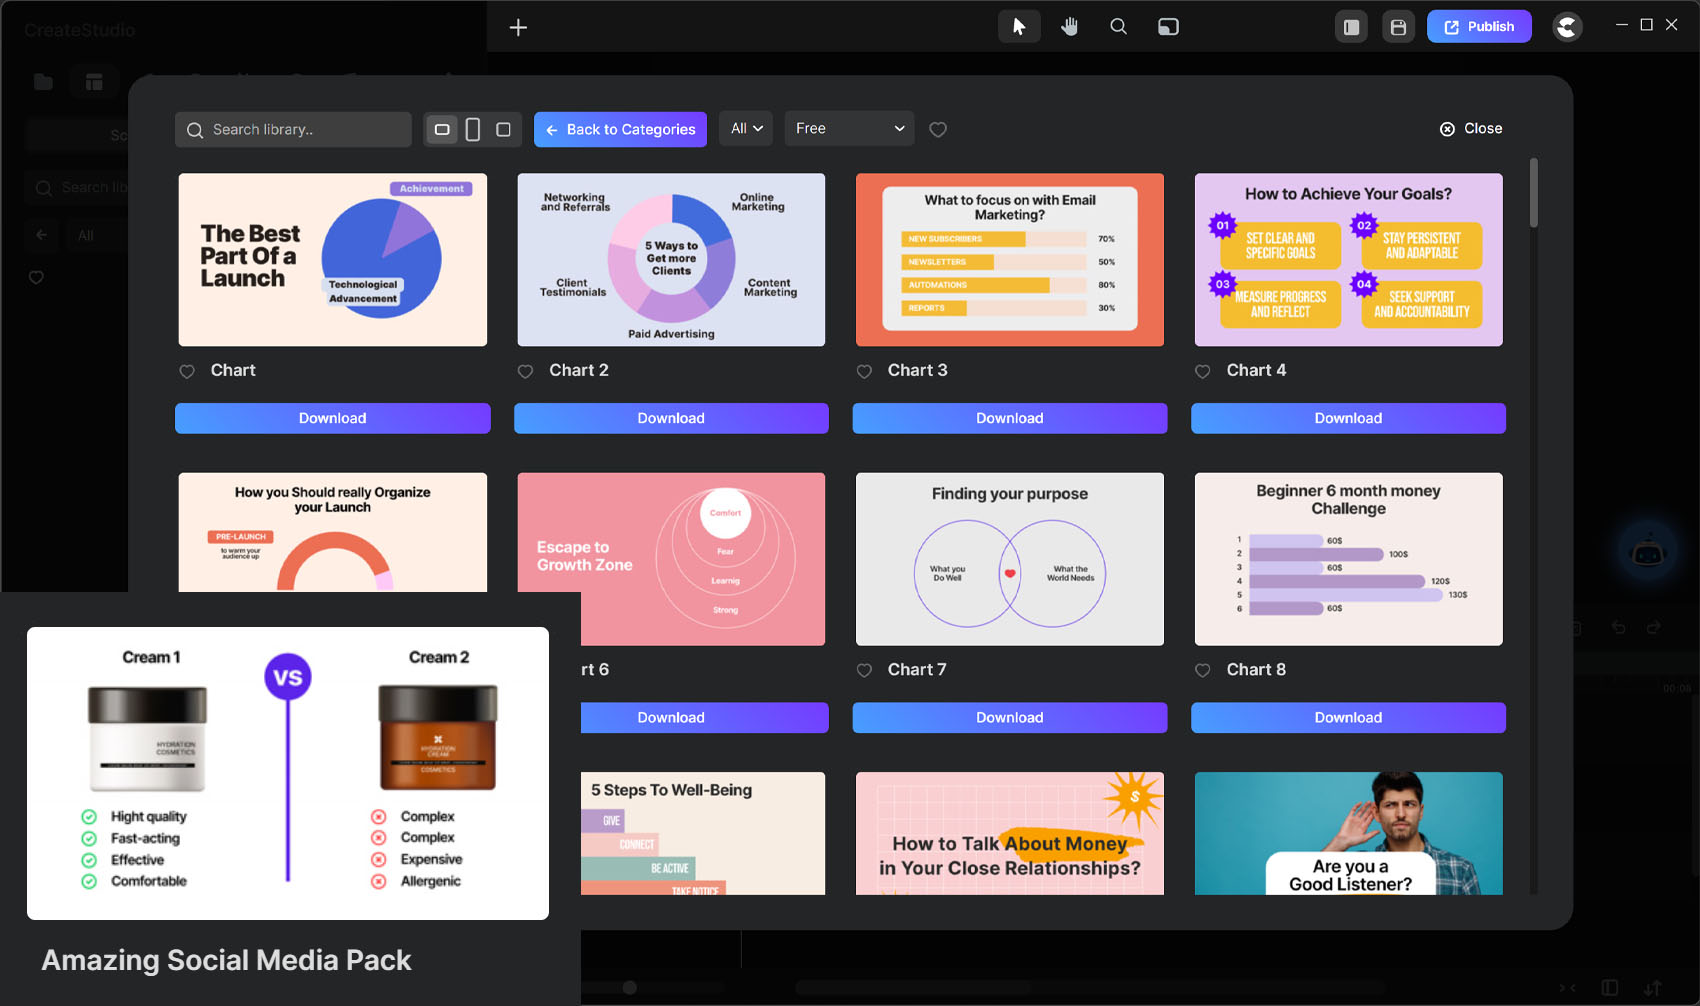
Task: Click the save project disk icon
Action: point(1398,27)
